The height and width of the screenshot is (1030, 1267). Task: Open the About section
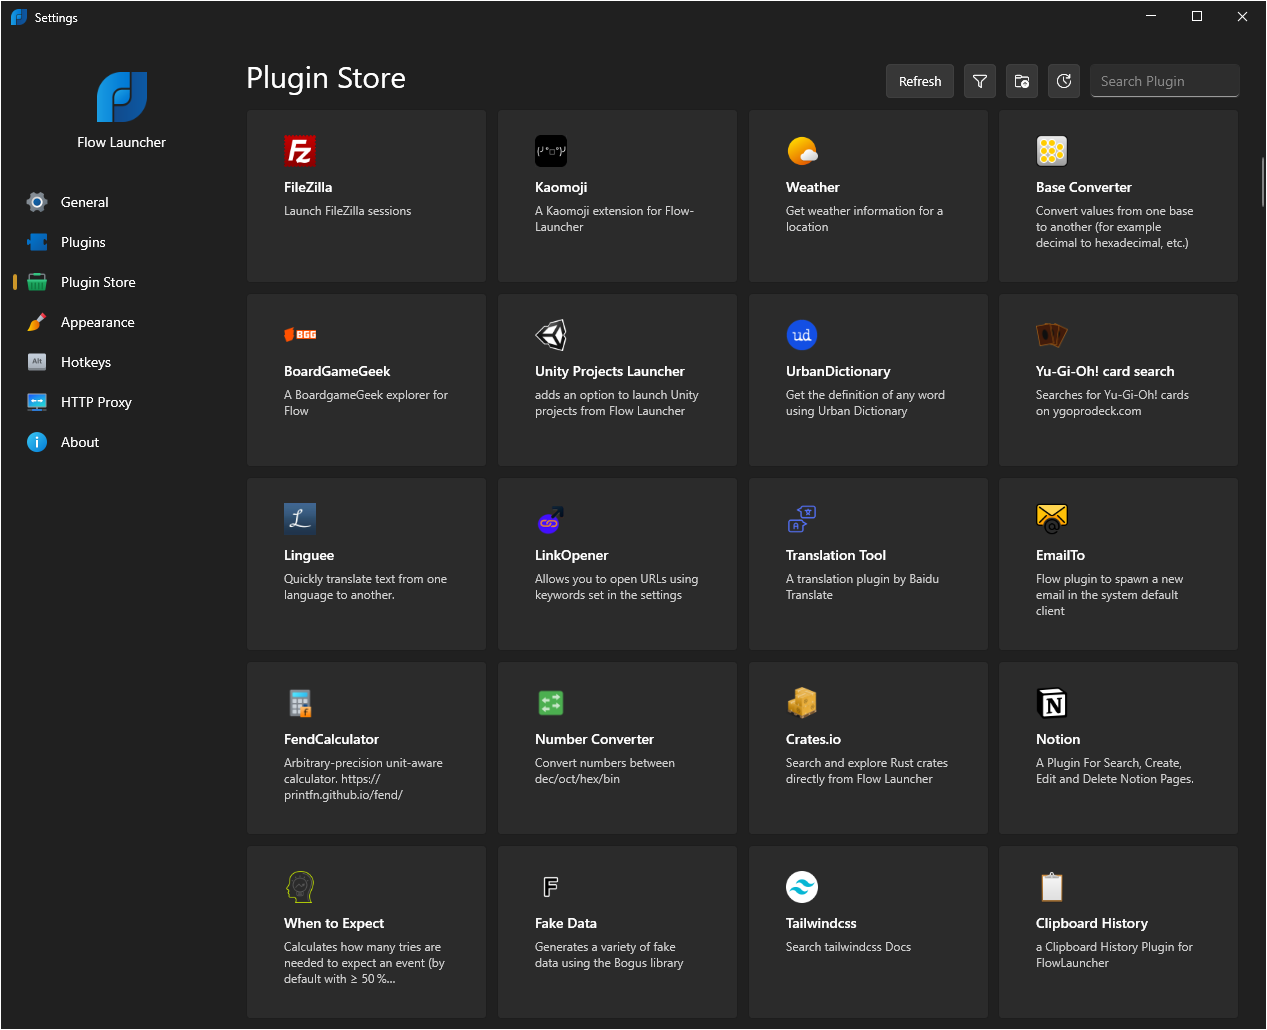122,442
